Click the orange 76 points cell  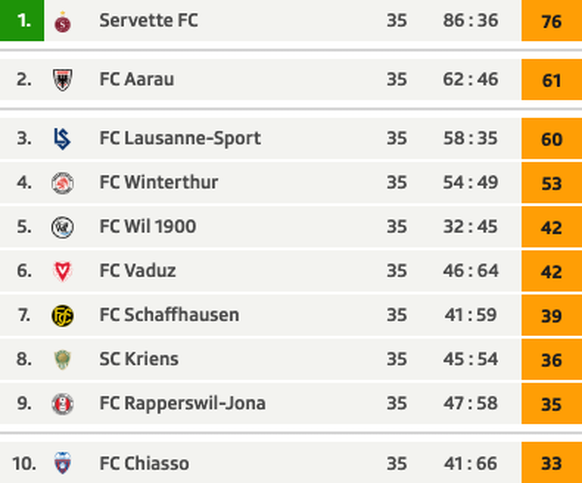click(552, 20)
